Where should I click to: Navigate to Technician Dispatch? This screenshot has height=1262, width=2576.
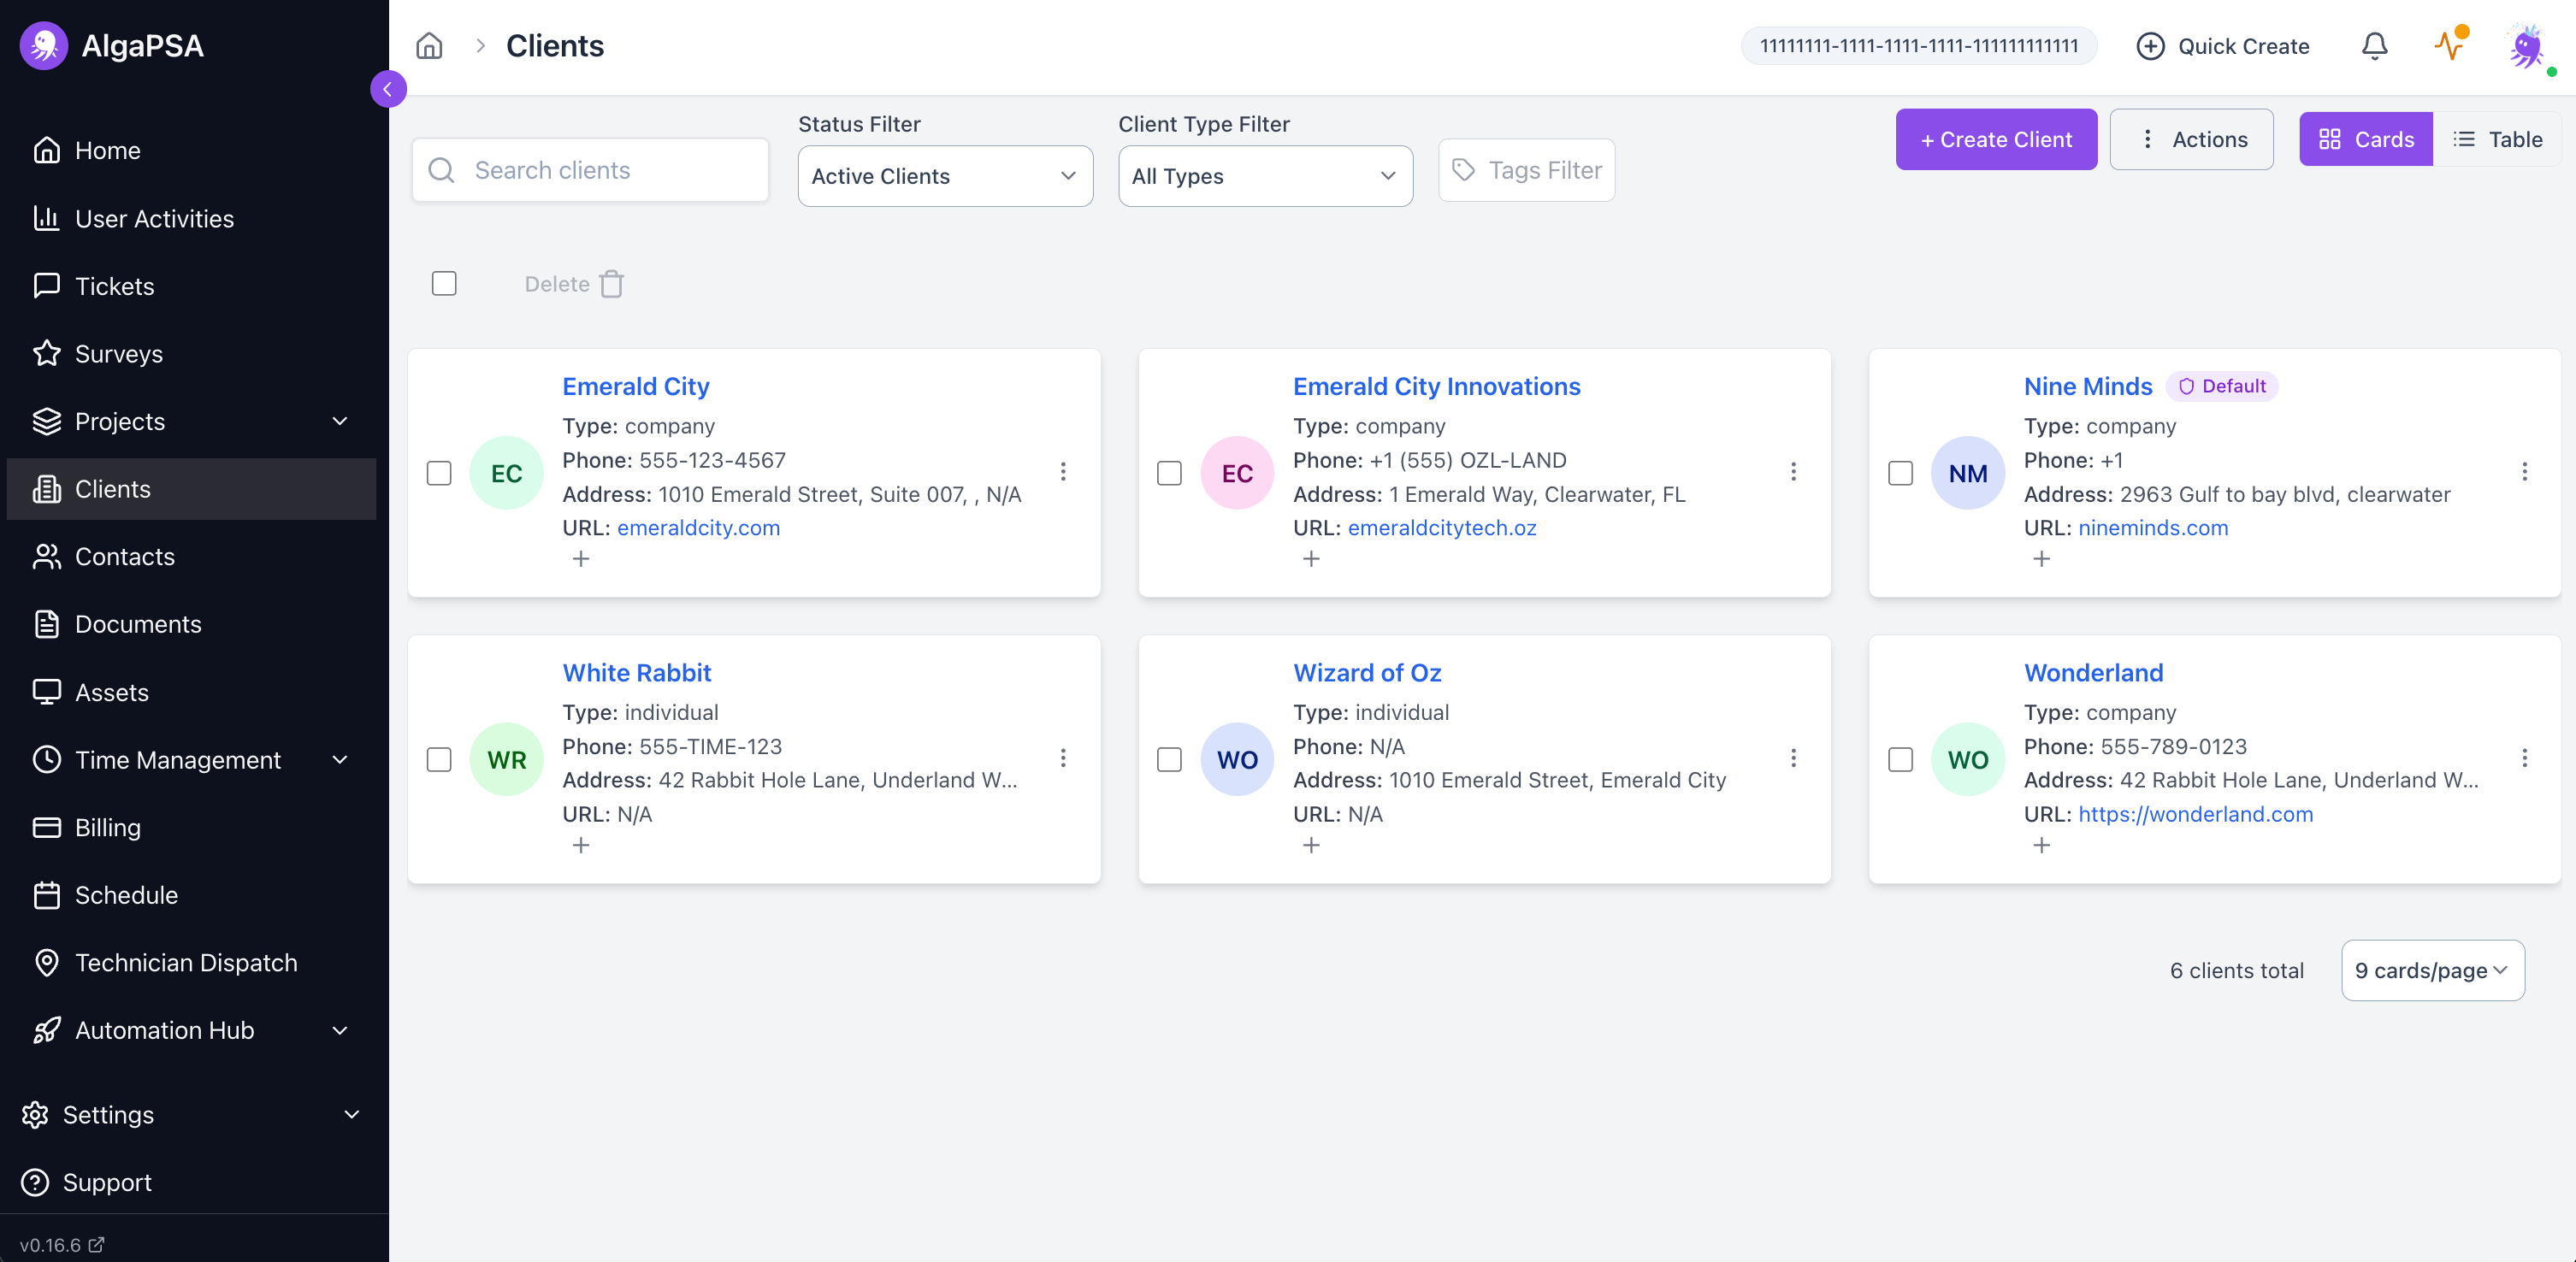click(186, 962)
